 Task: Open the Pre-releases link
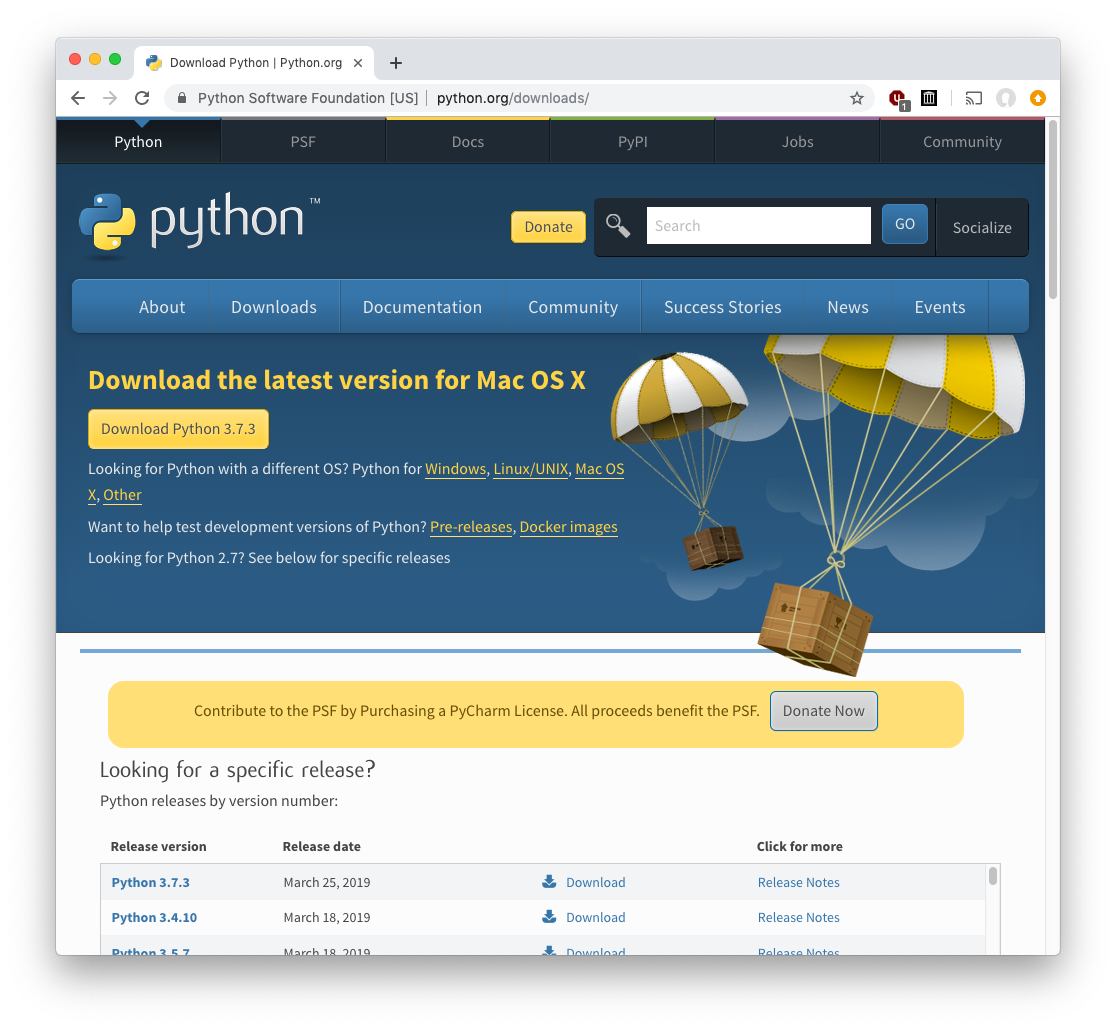(471, 527)
